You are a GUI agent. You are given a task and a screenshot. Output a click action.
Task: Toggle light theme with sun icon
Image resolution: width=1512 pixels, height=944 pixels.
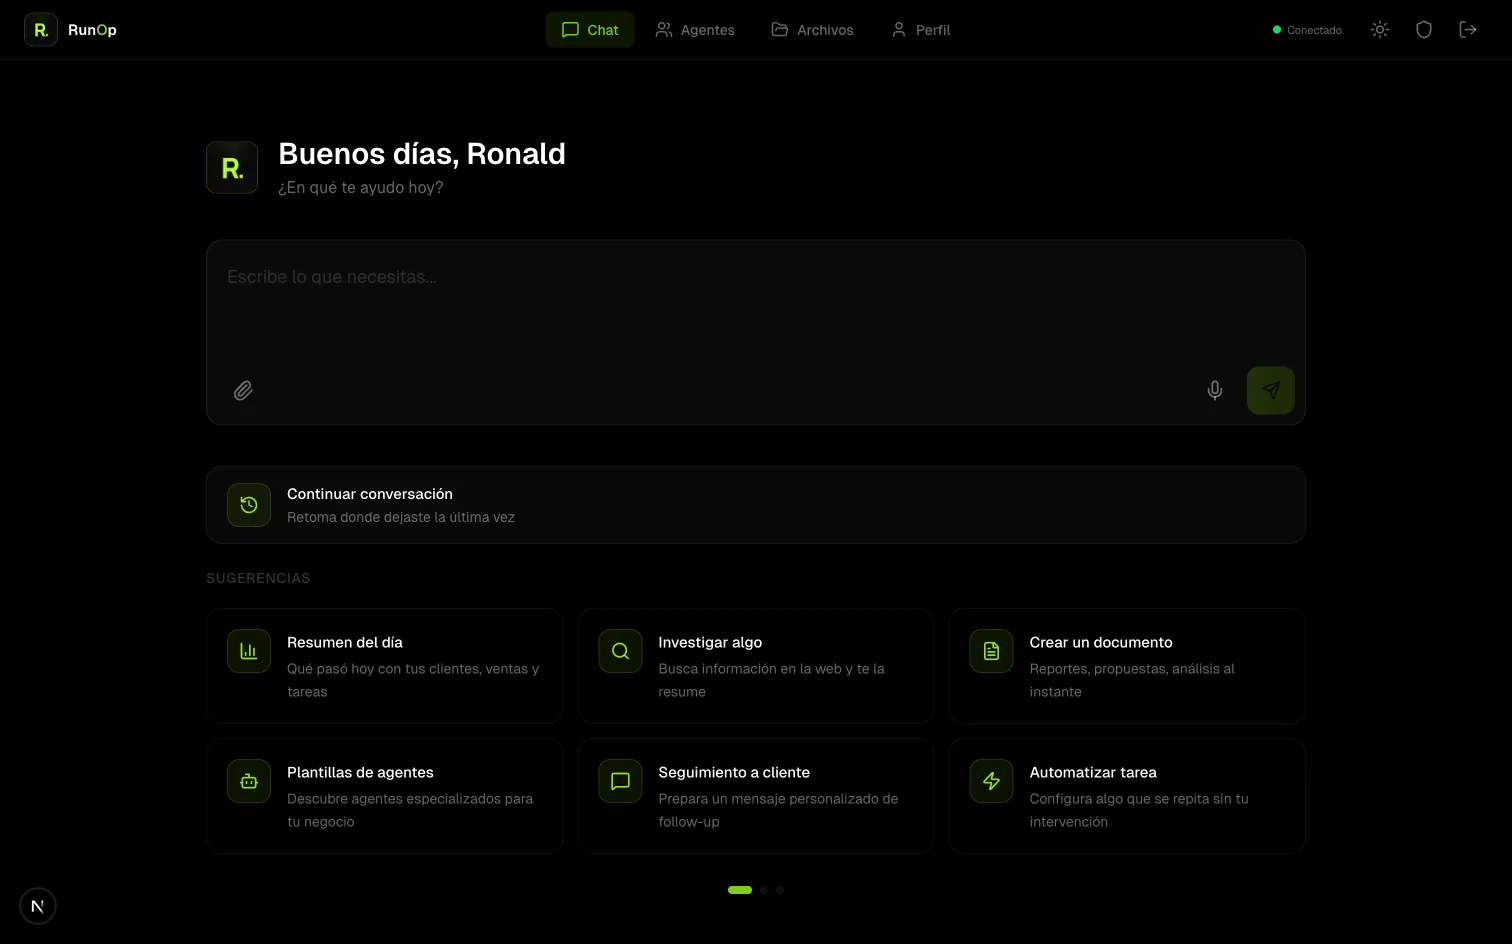[x=1380, y=30]
